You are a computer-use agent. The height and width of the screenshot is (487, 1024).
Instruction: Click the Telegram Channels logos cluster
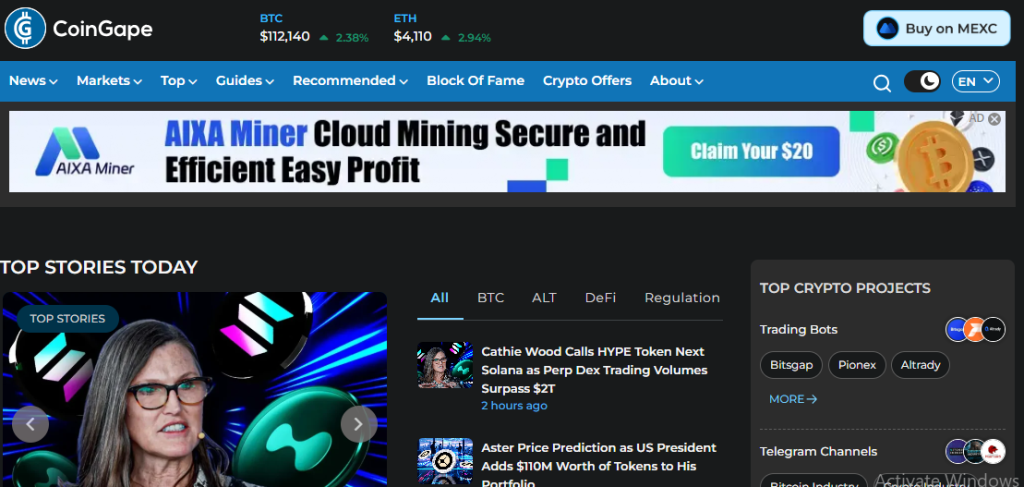click(975, 451)
